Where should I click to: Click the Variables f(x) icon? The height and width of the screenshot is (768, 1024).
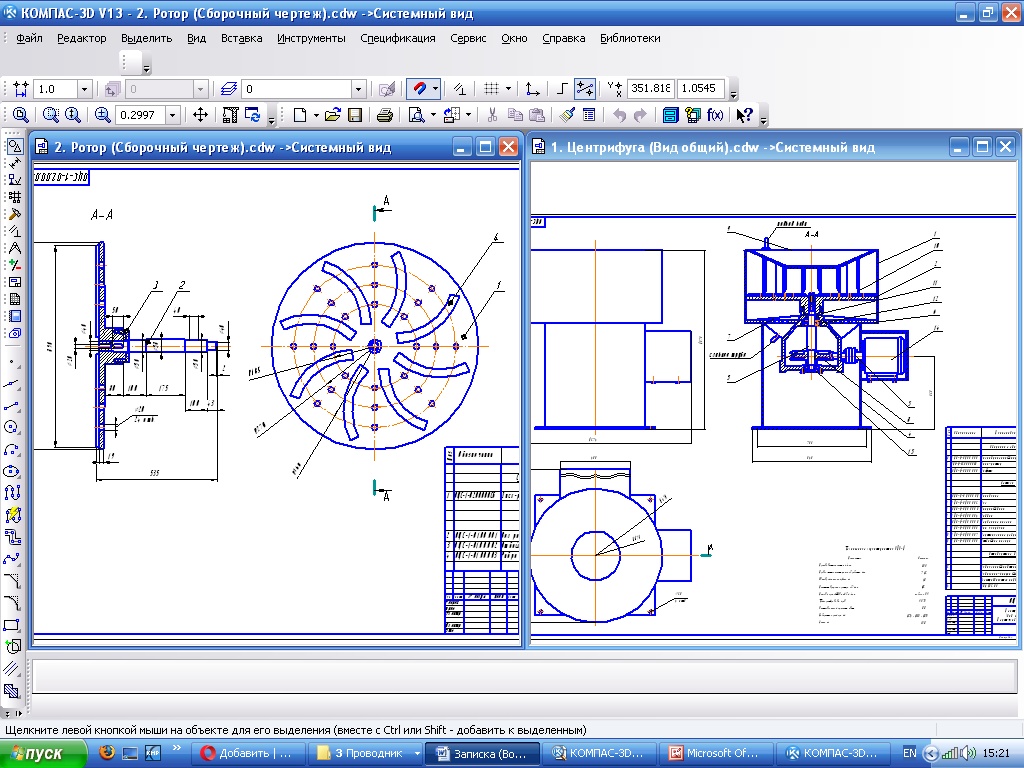(x=715, y=115)
